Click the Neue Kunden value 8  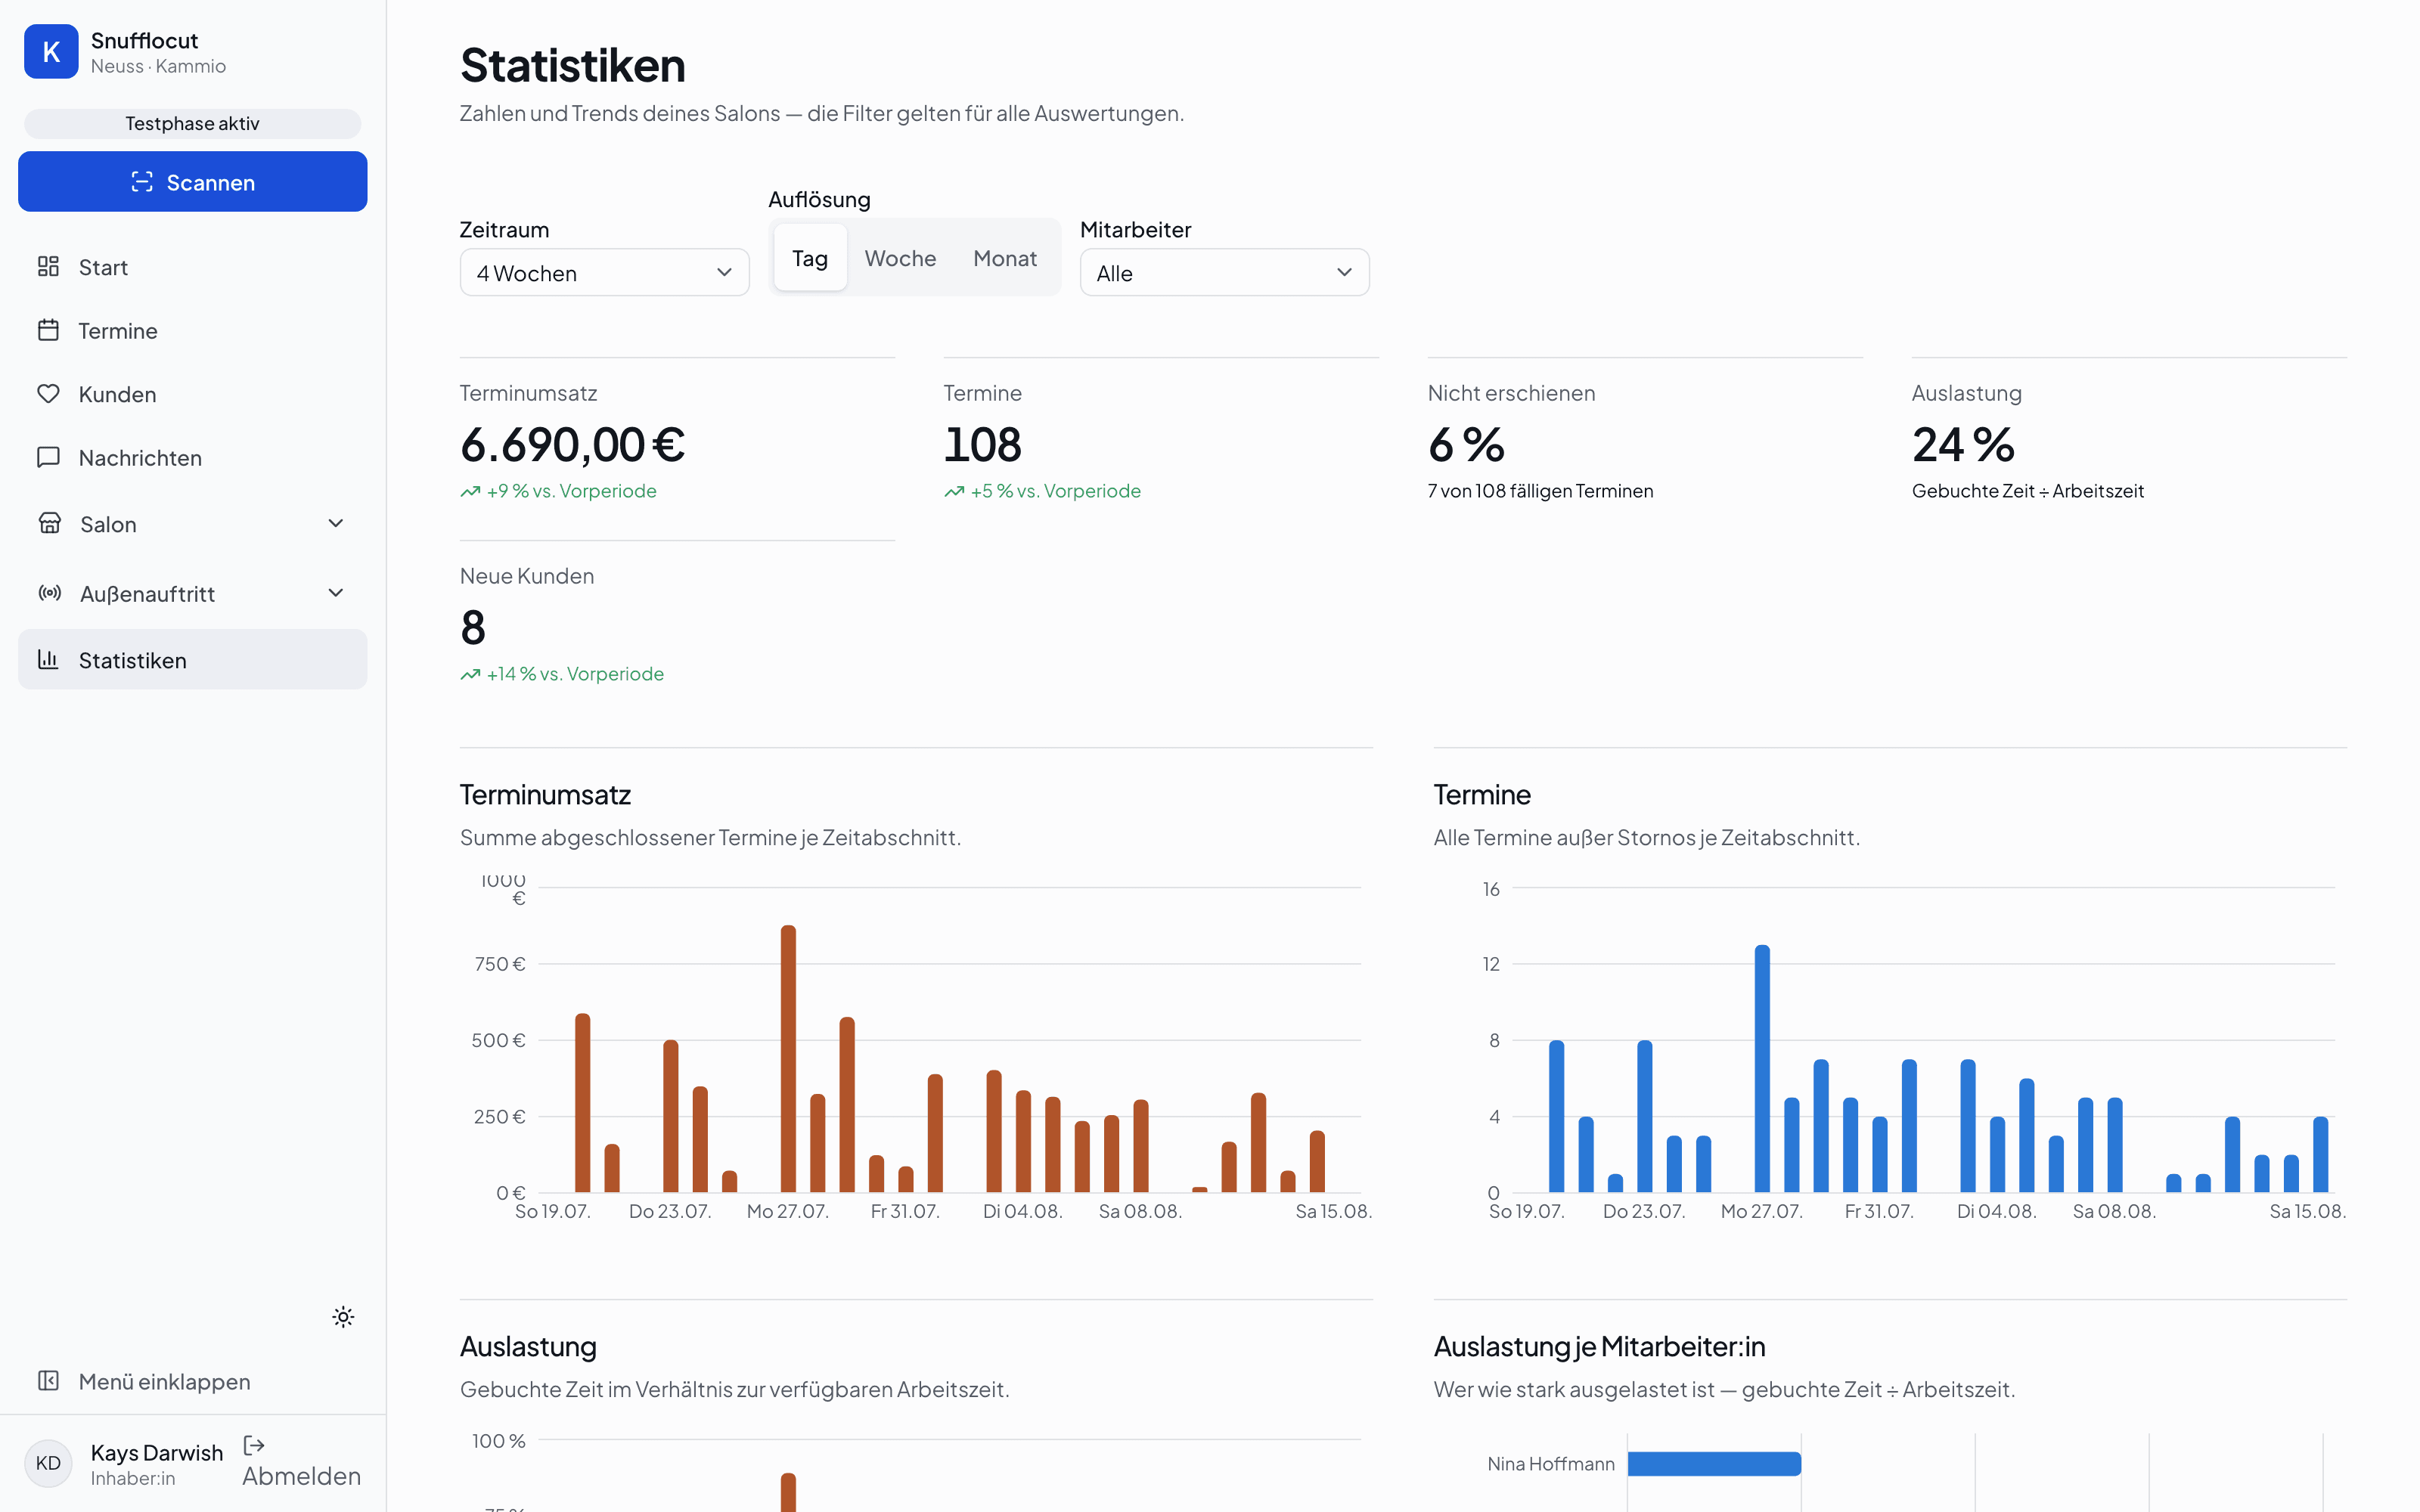coord(473,627)
